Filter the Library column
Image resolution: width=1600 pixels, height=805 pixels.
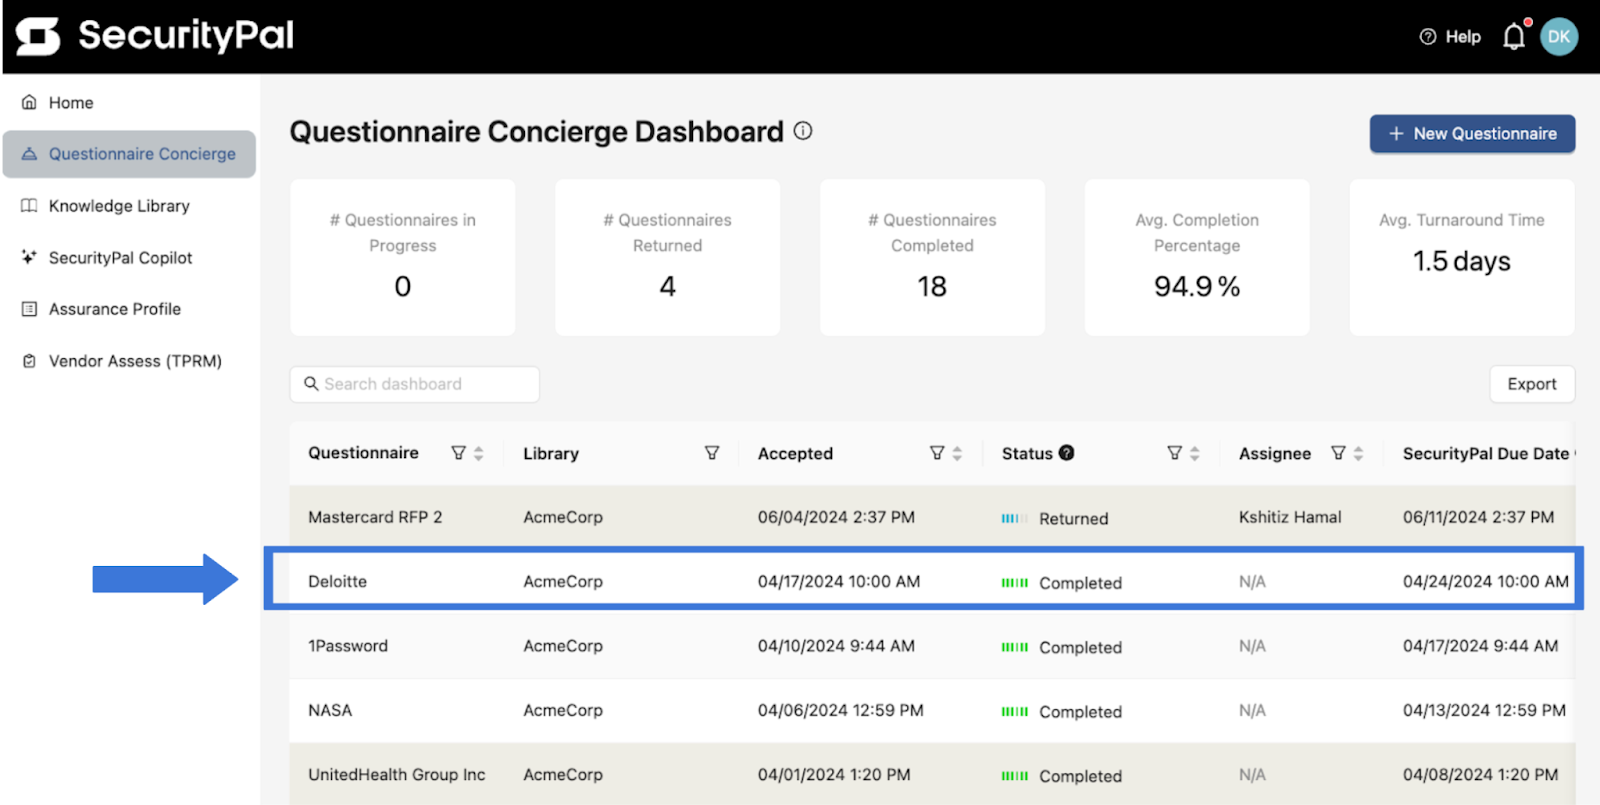pos(712,453)
